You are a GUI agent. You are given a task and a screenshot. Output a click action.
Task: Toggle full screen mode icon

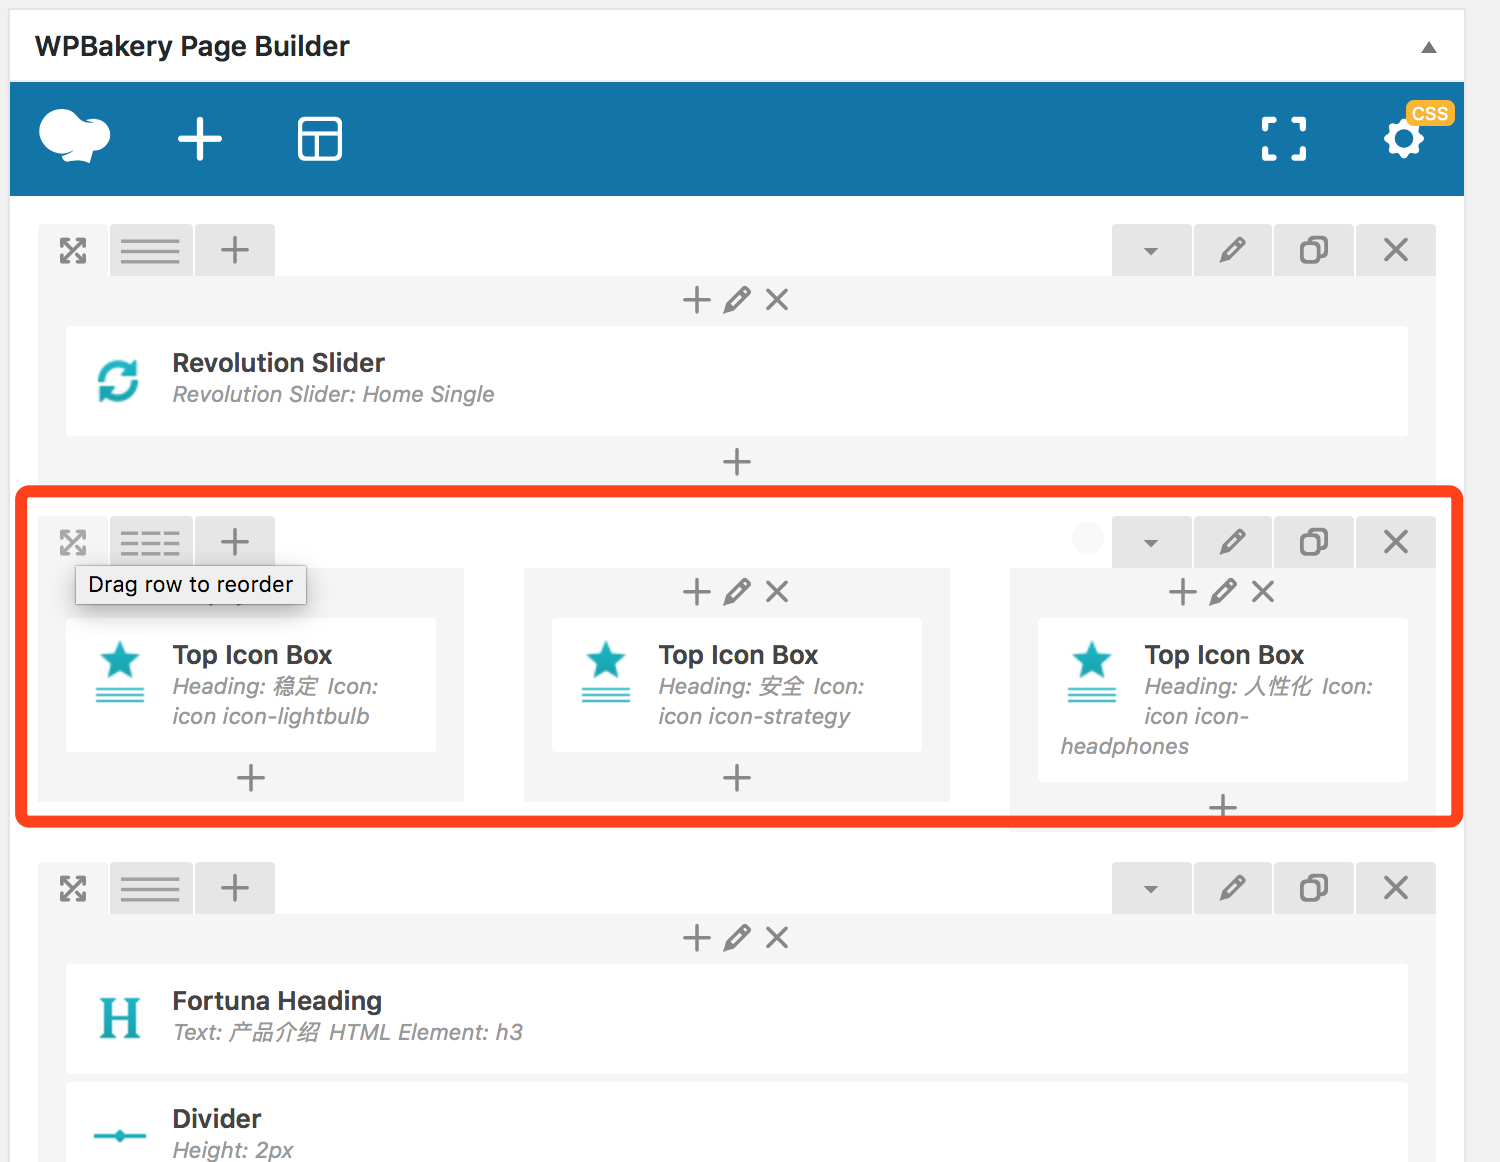coord(1284,138)
